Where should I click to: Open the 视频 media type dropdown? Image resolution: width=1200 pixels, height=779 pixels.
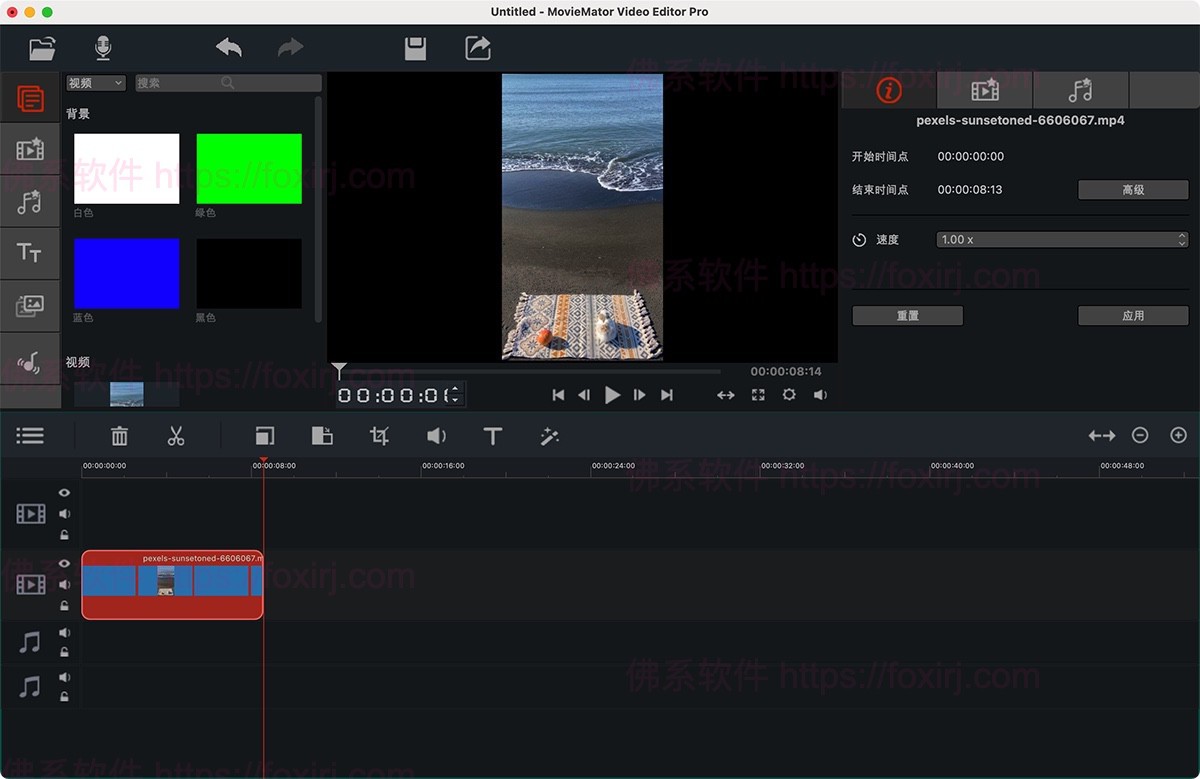coord(95,82)
